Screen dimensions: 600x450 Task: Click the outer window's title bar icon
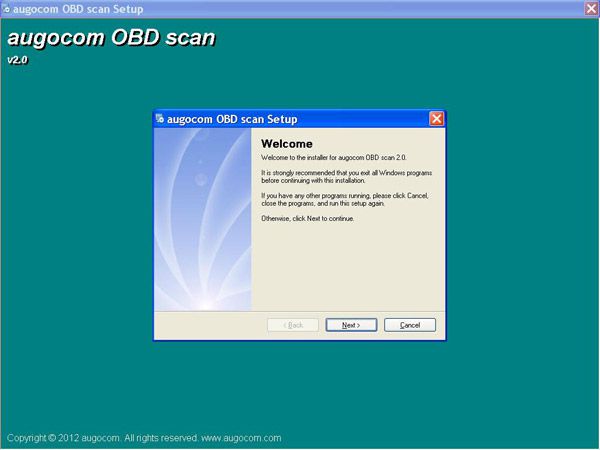tap(7, 8)
